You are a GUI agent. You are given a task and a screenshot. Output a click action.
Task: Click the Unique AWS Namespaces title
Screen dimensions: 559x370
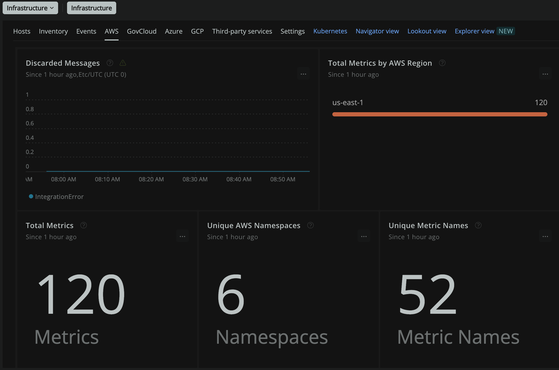coord(254,226)
